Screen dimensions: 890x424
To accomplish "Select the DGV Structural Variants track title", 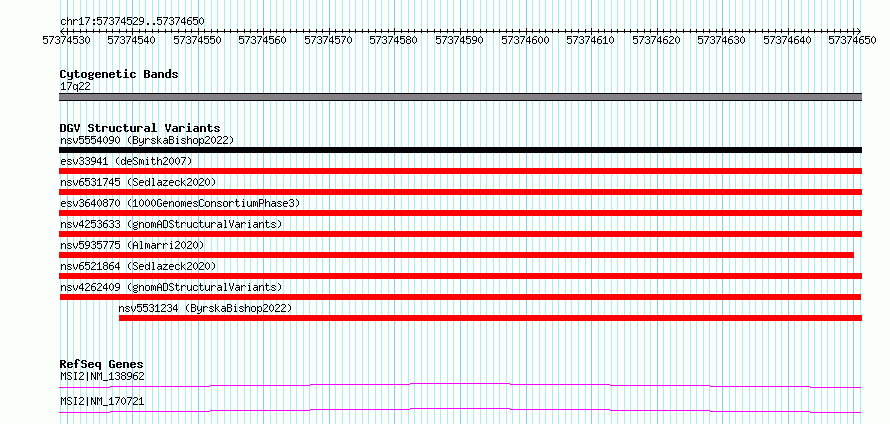I will coord(140,128).
